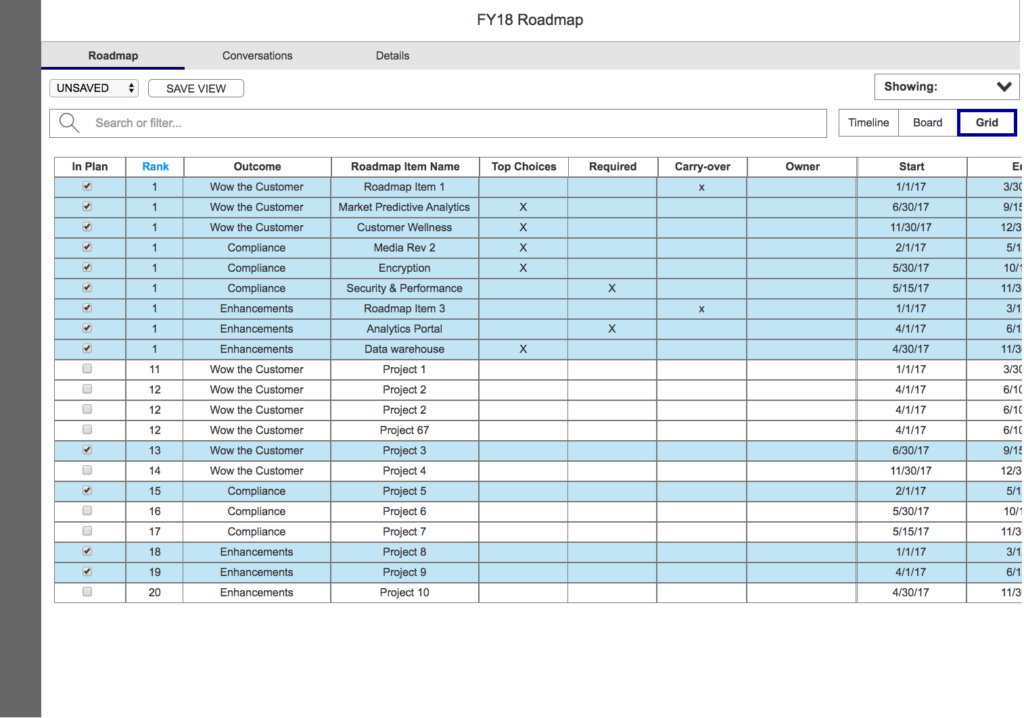This screenshot has height=718, width=1024.
Task: Open the UNSAVED view selector
Action: 95,88
